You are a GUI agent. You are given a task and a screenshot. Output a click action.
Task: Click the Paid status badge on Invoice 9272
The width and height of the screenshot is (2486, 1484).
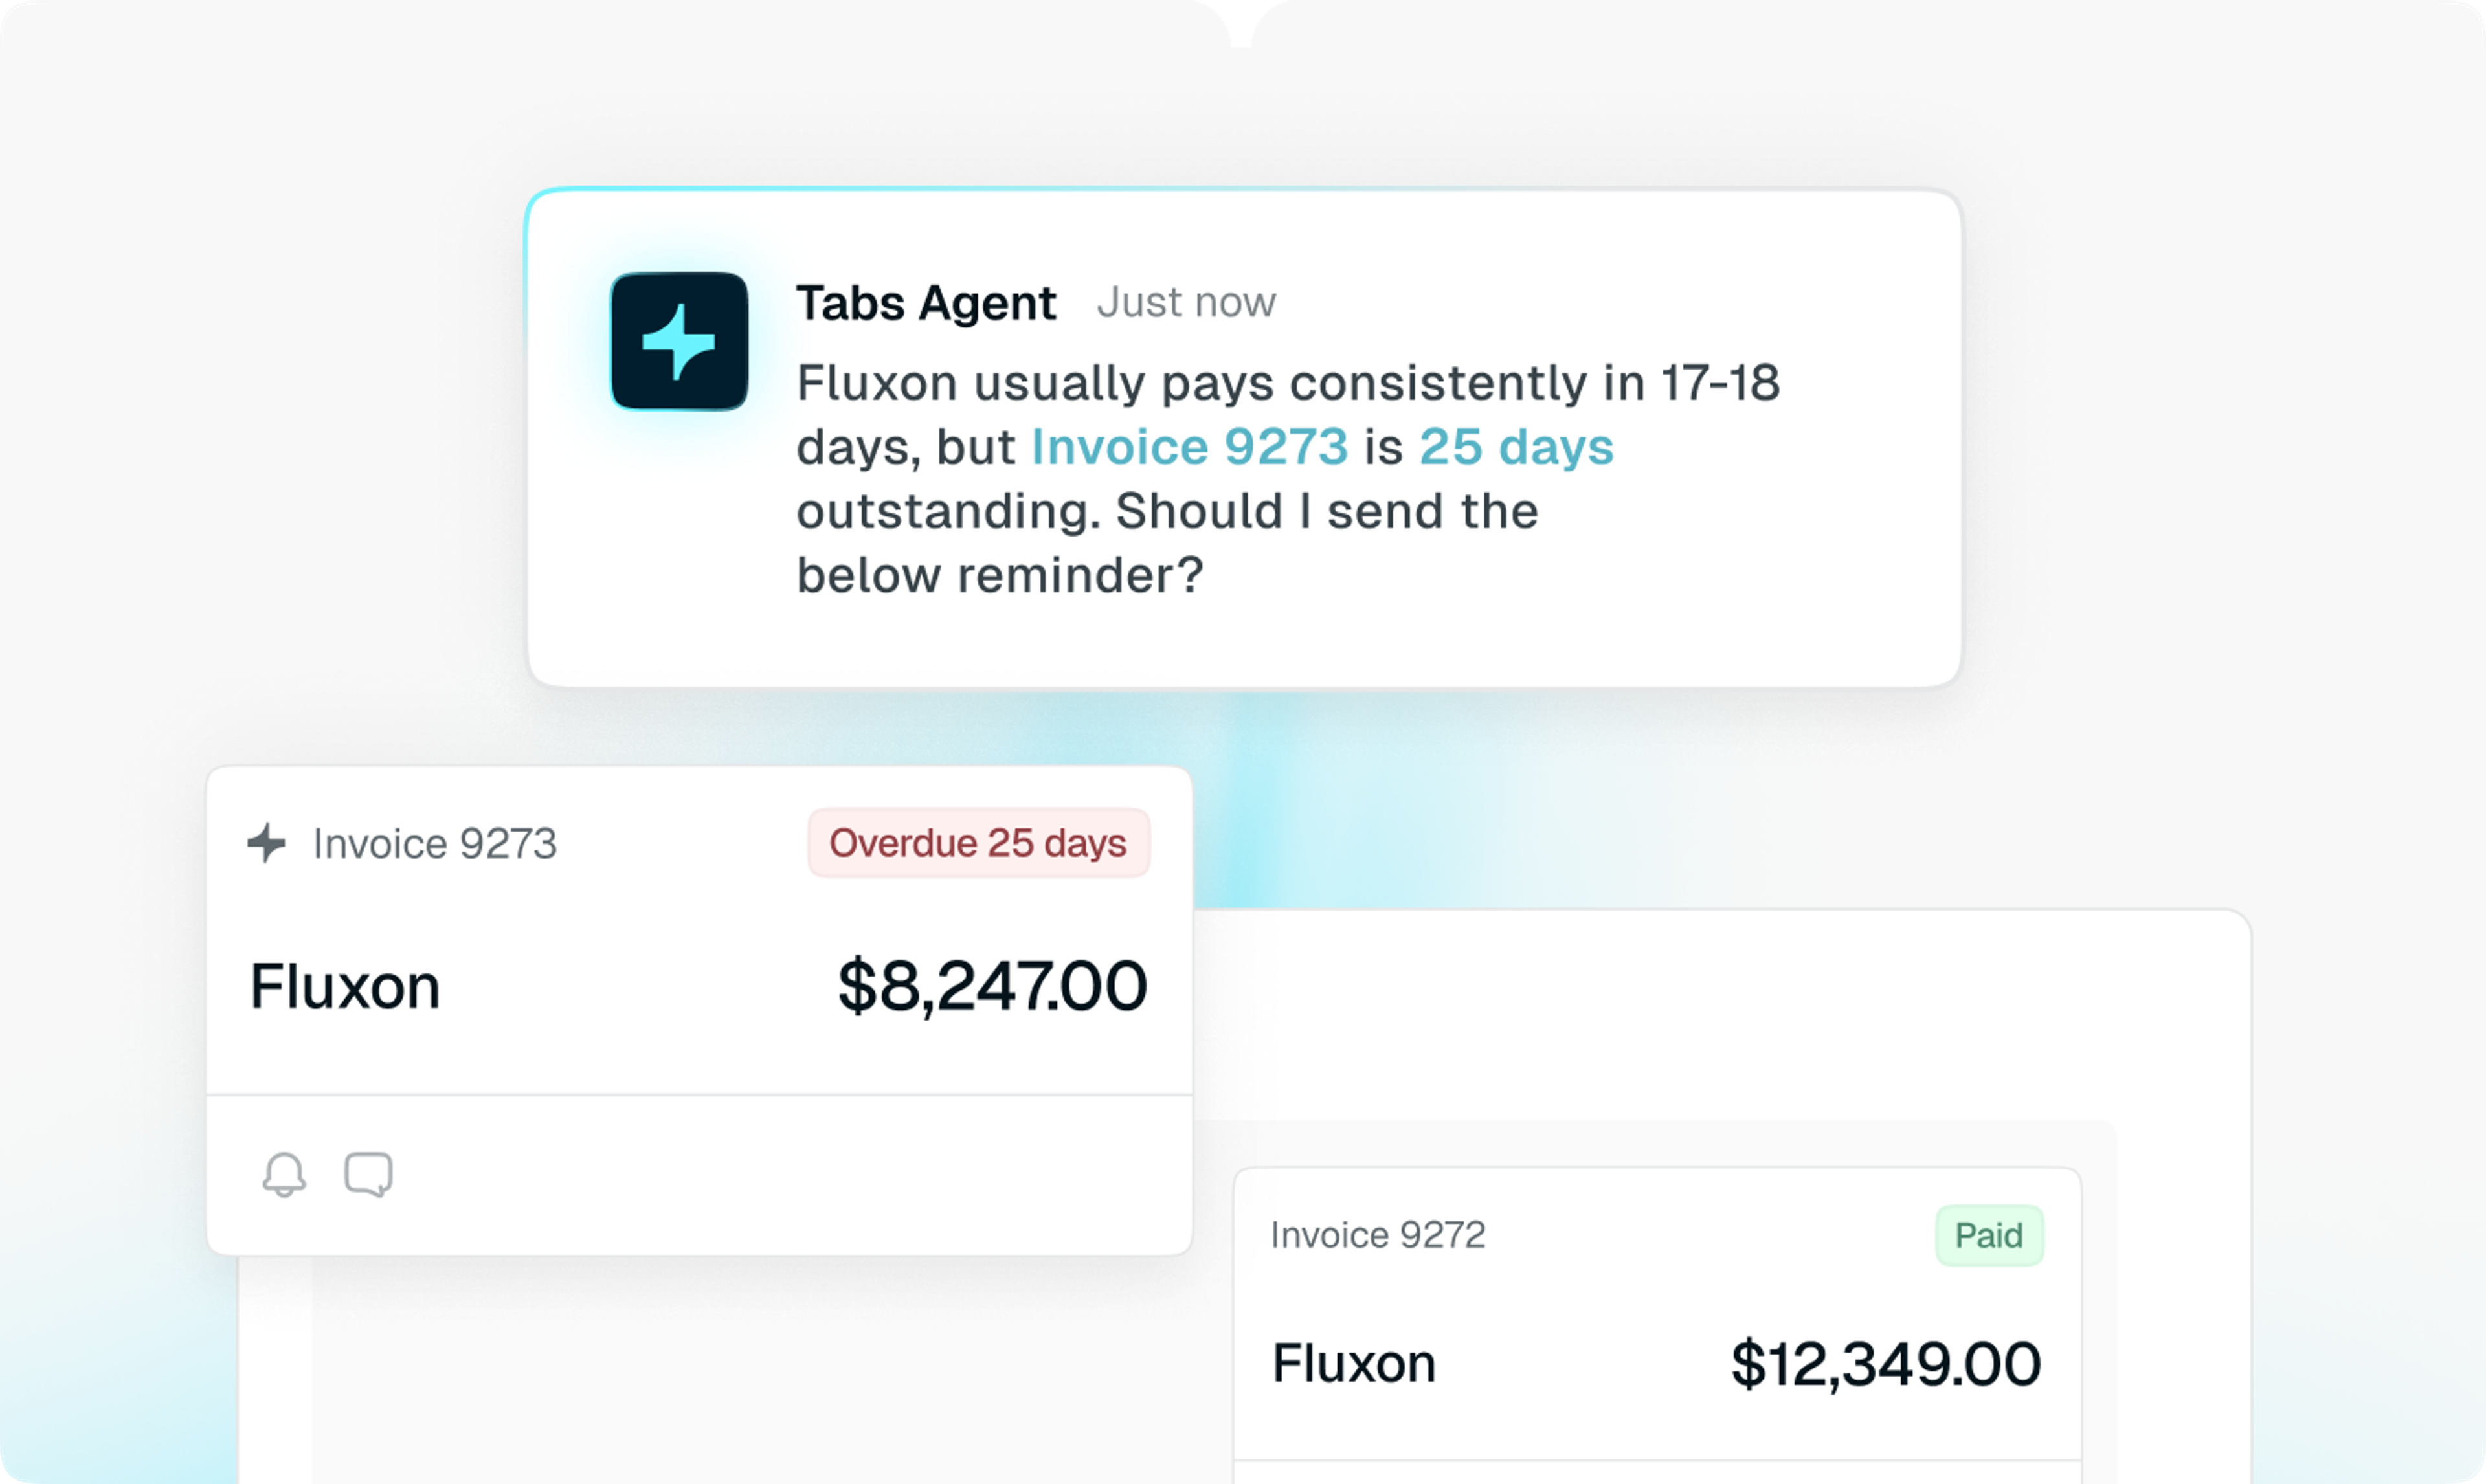(1989, 1235)
